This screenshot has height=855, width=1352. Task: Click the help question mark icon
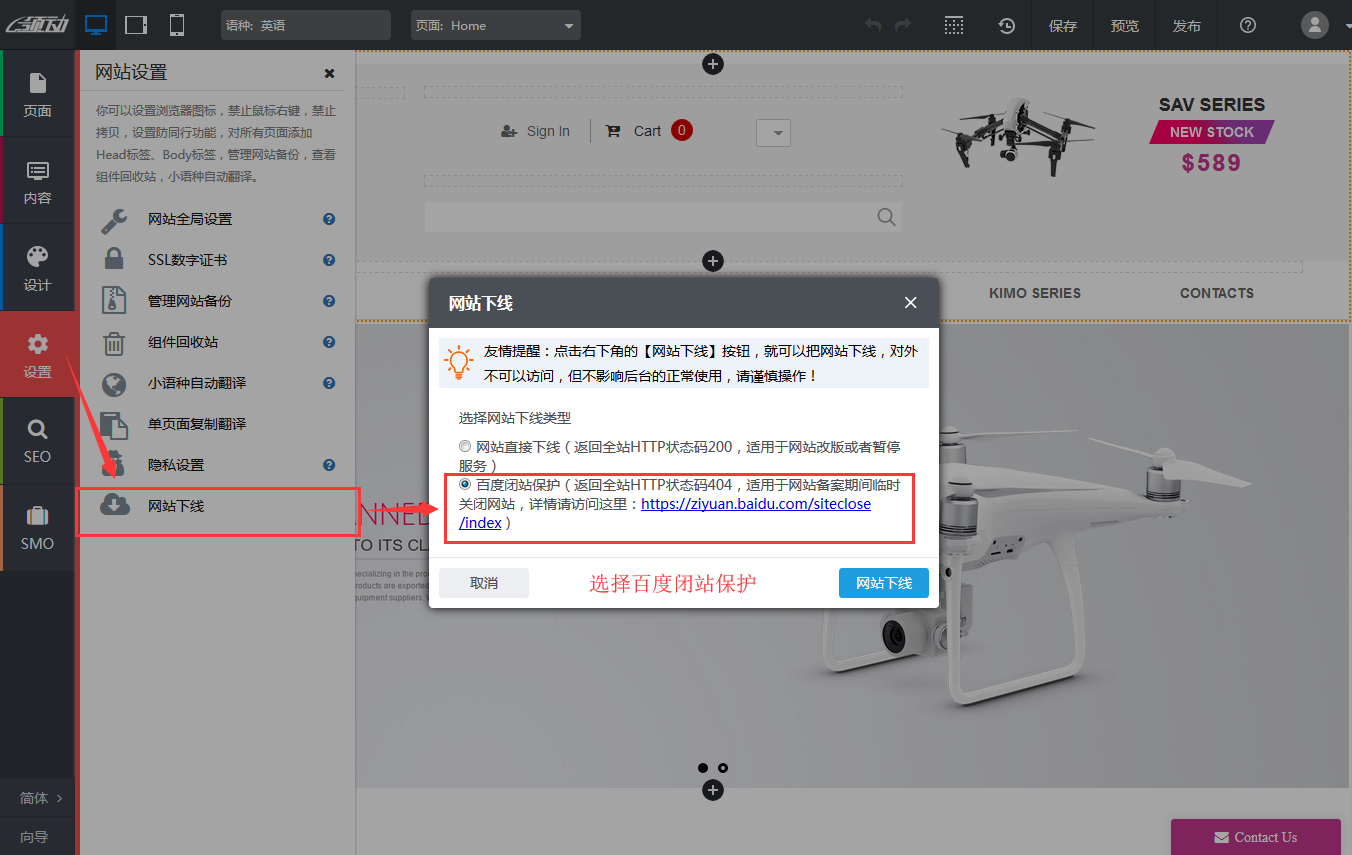tap(1247, 25)
